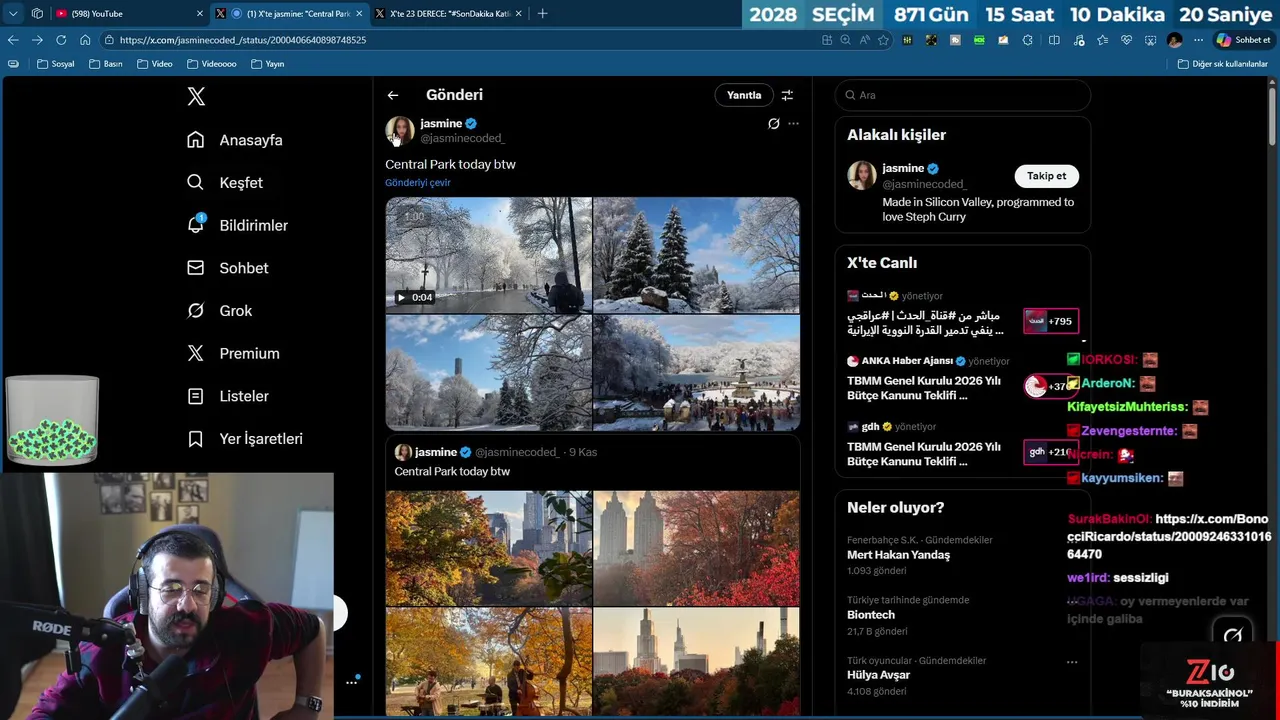Open Copilot Sohbet et button
Screen dimensions: 1280x720
click(1243, 40)
